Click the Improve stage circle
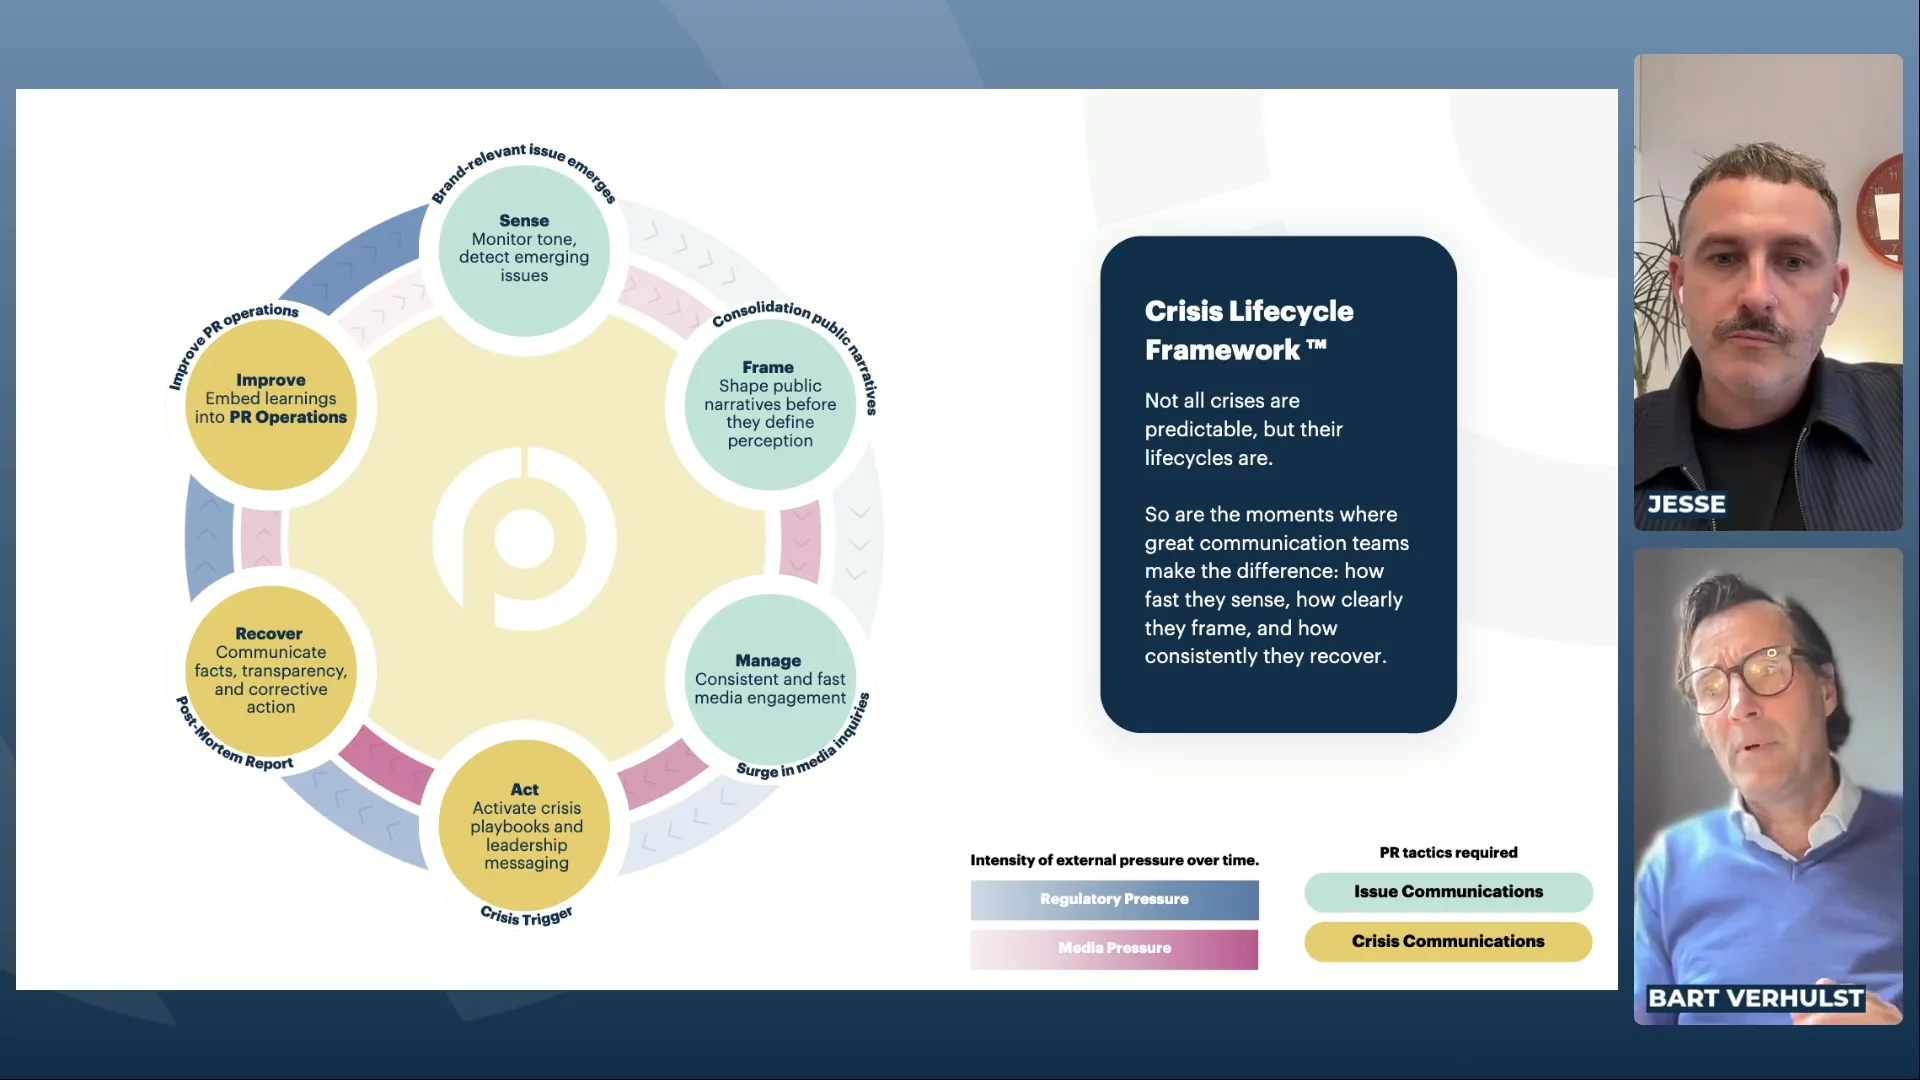The height and width of the screenshot is (1080, 1920). (x=270, y=400)
